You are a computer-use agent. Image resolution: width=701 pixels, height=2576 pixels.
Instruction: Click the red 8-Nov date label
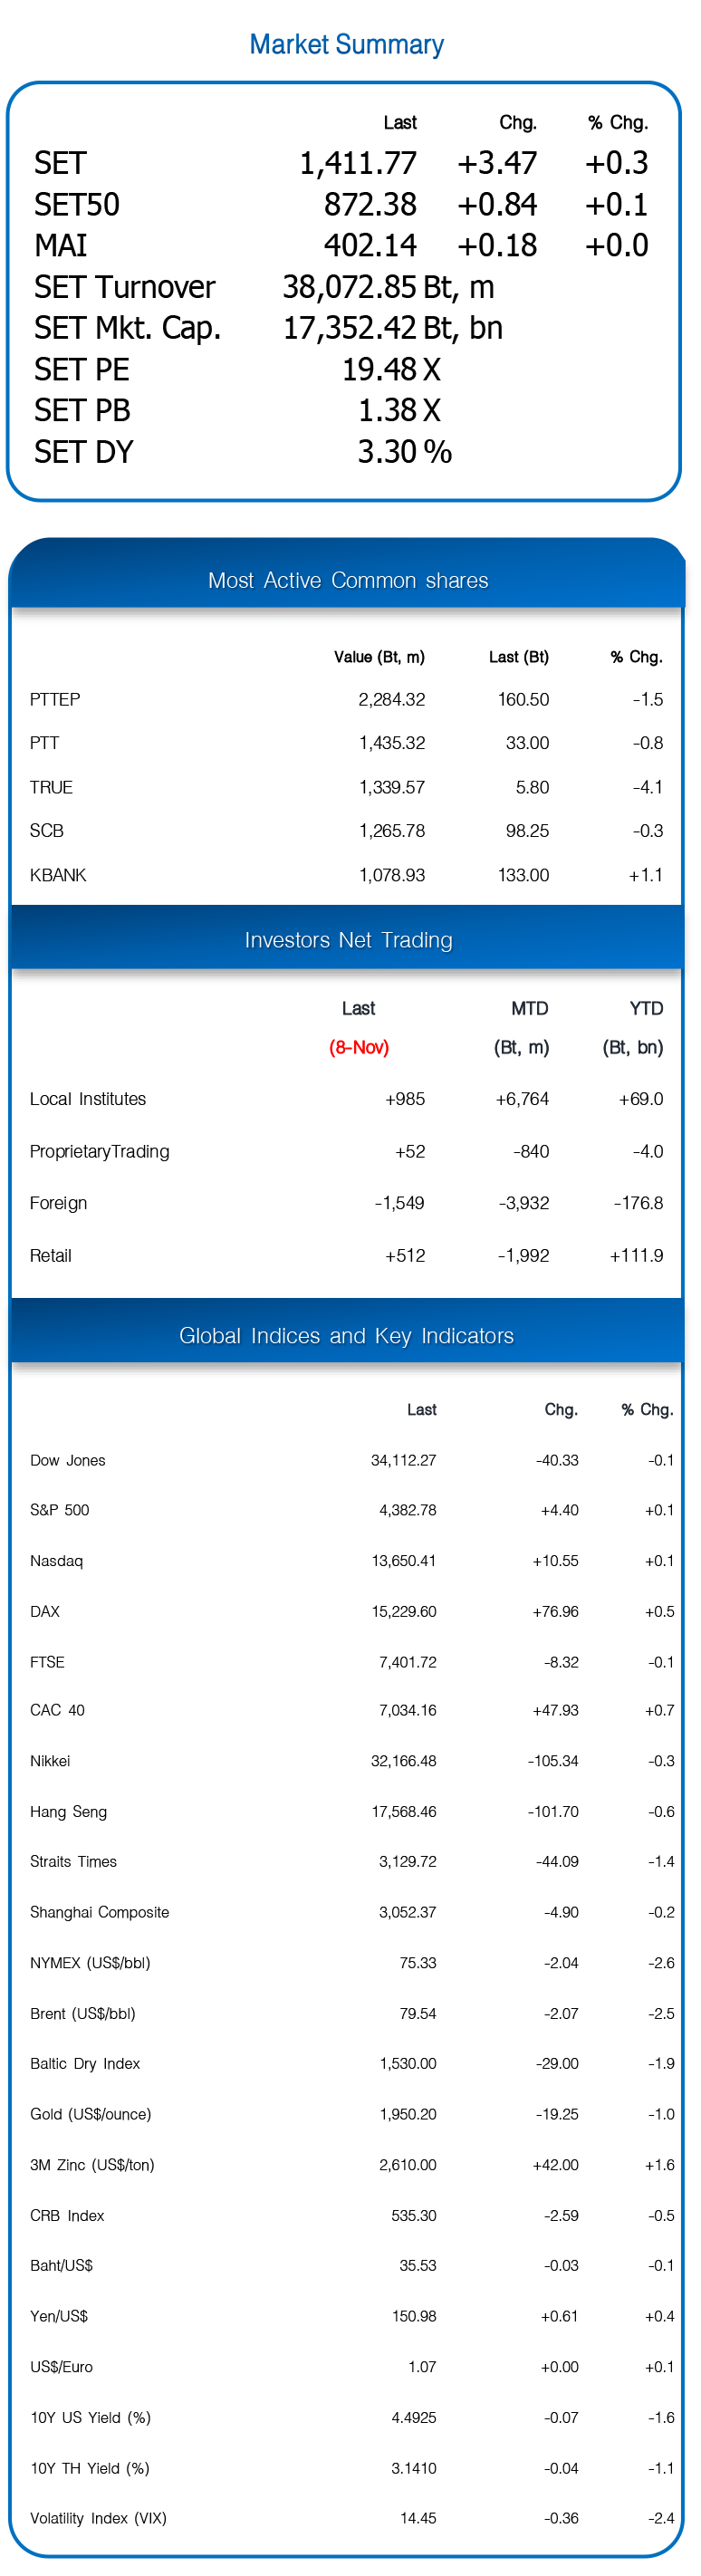tap(359, 1048)
